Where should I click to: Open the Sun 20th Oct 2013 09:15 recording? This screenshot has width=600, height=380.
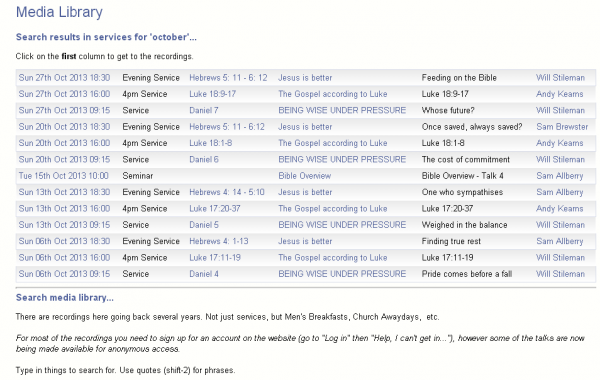(64, 160)
